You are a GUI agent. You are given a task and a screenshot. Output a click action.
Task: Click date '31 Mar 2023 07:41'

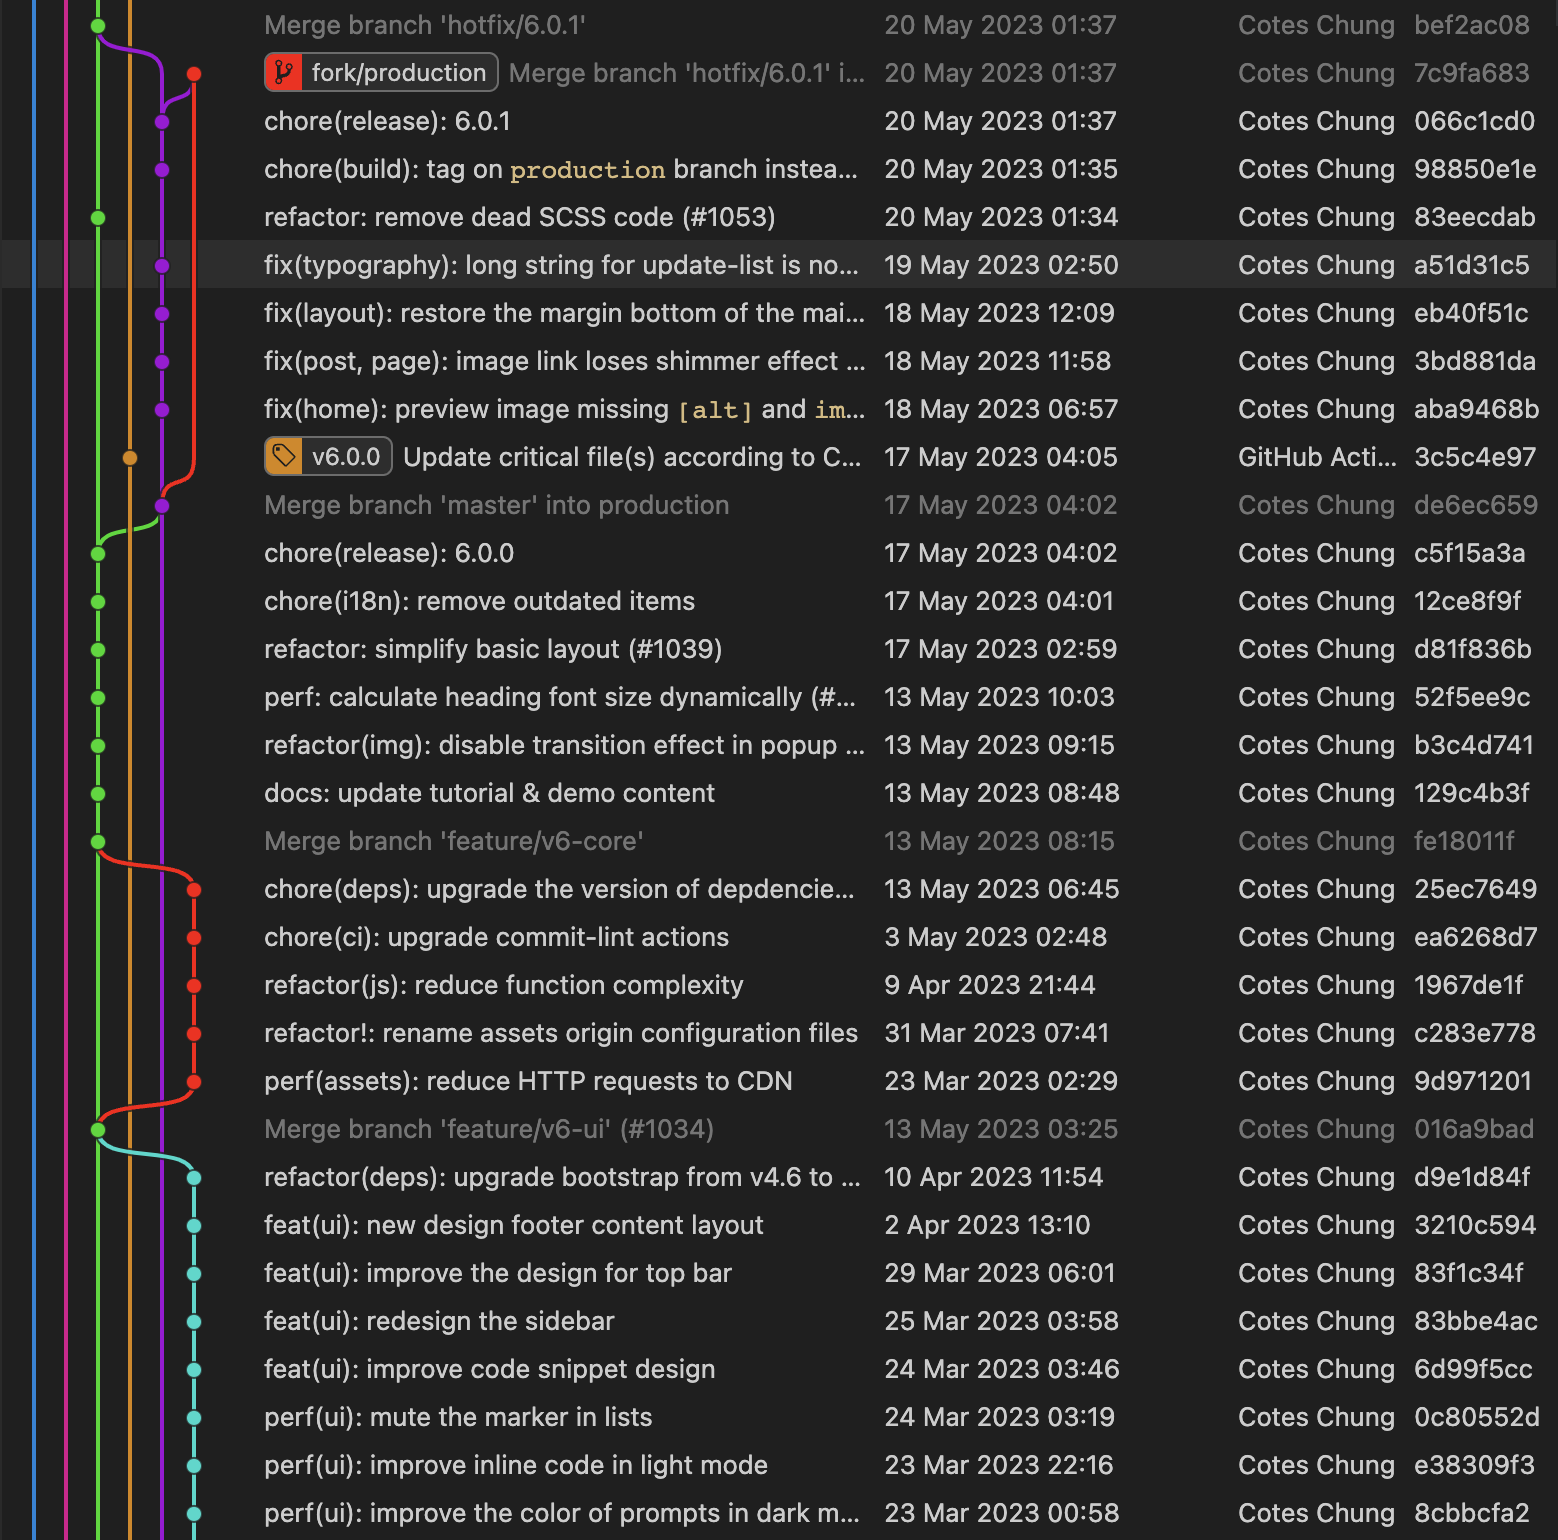point(997,1033)
